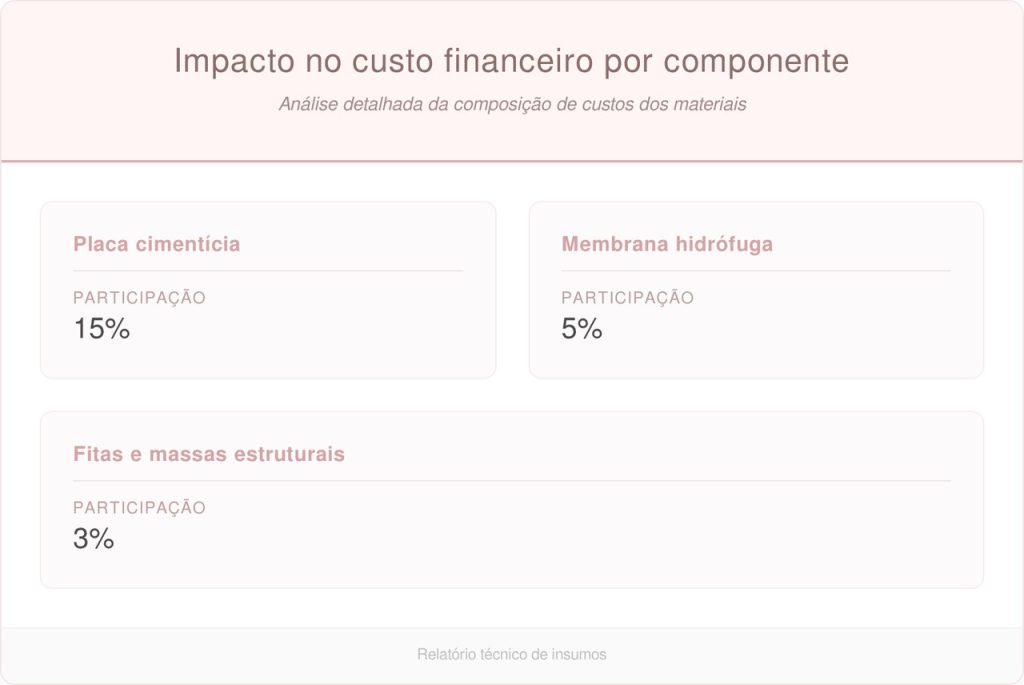Click the 15% participation value
Image resolution: width=1024 pixels, height=685 pixels.
101,329
